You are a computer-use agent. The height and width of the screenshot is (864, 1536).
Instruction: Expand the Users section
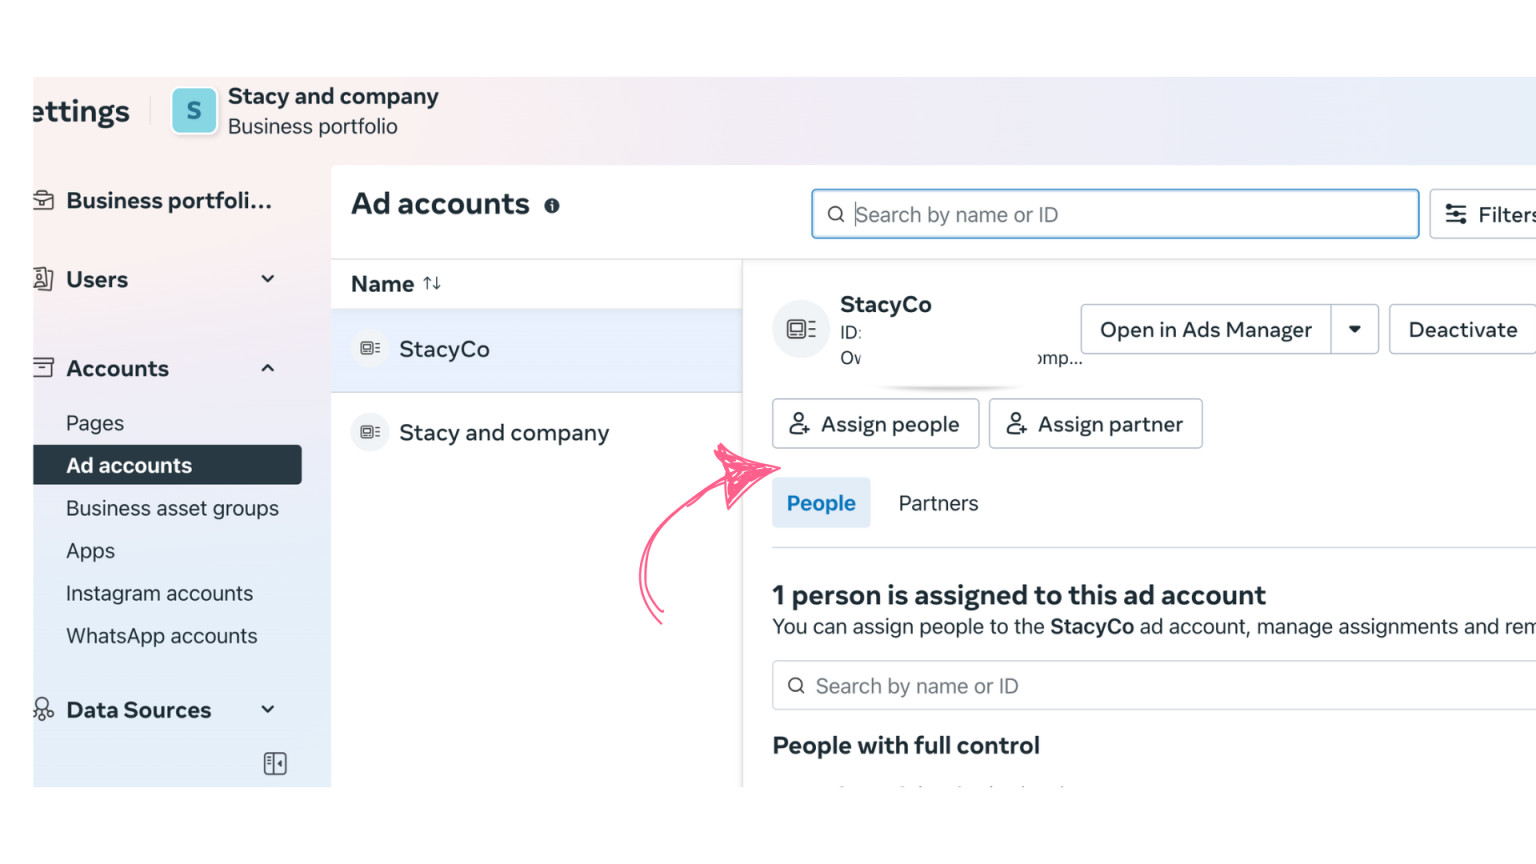point(267,279)
